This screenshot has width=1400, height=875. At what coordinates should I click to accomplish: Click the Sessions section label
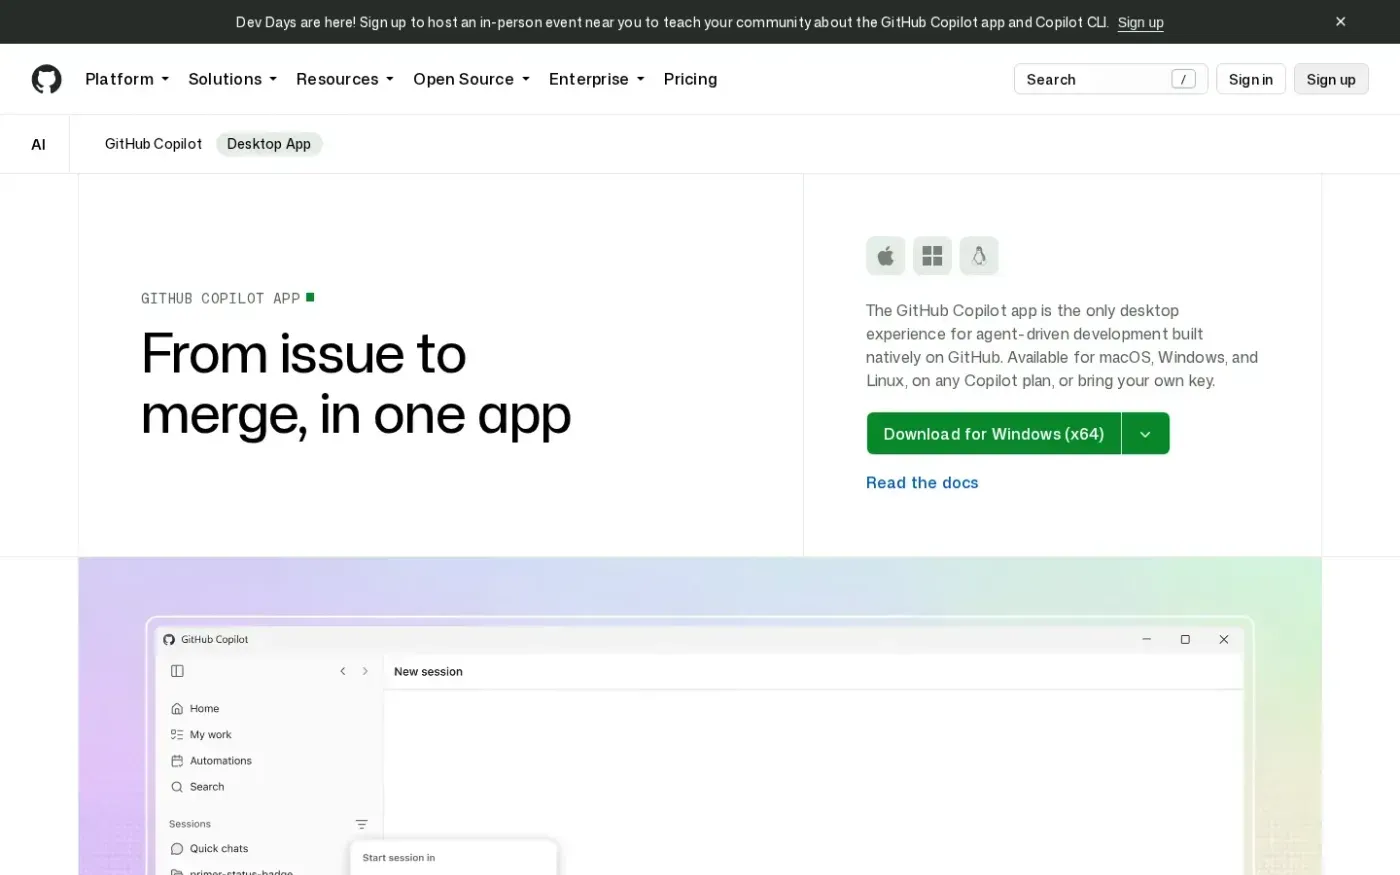(190, 824)
